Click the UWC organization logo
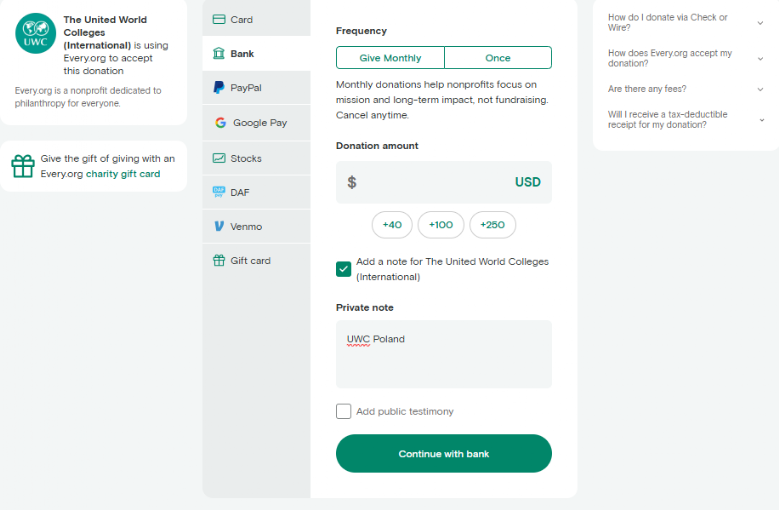 point(35,33)
